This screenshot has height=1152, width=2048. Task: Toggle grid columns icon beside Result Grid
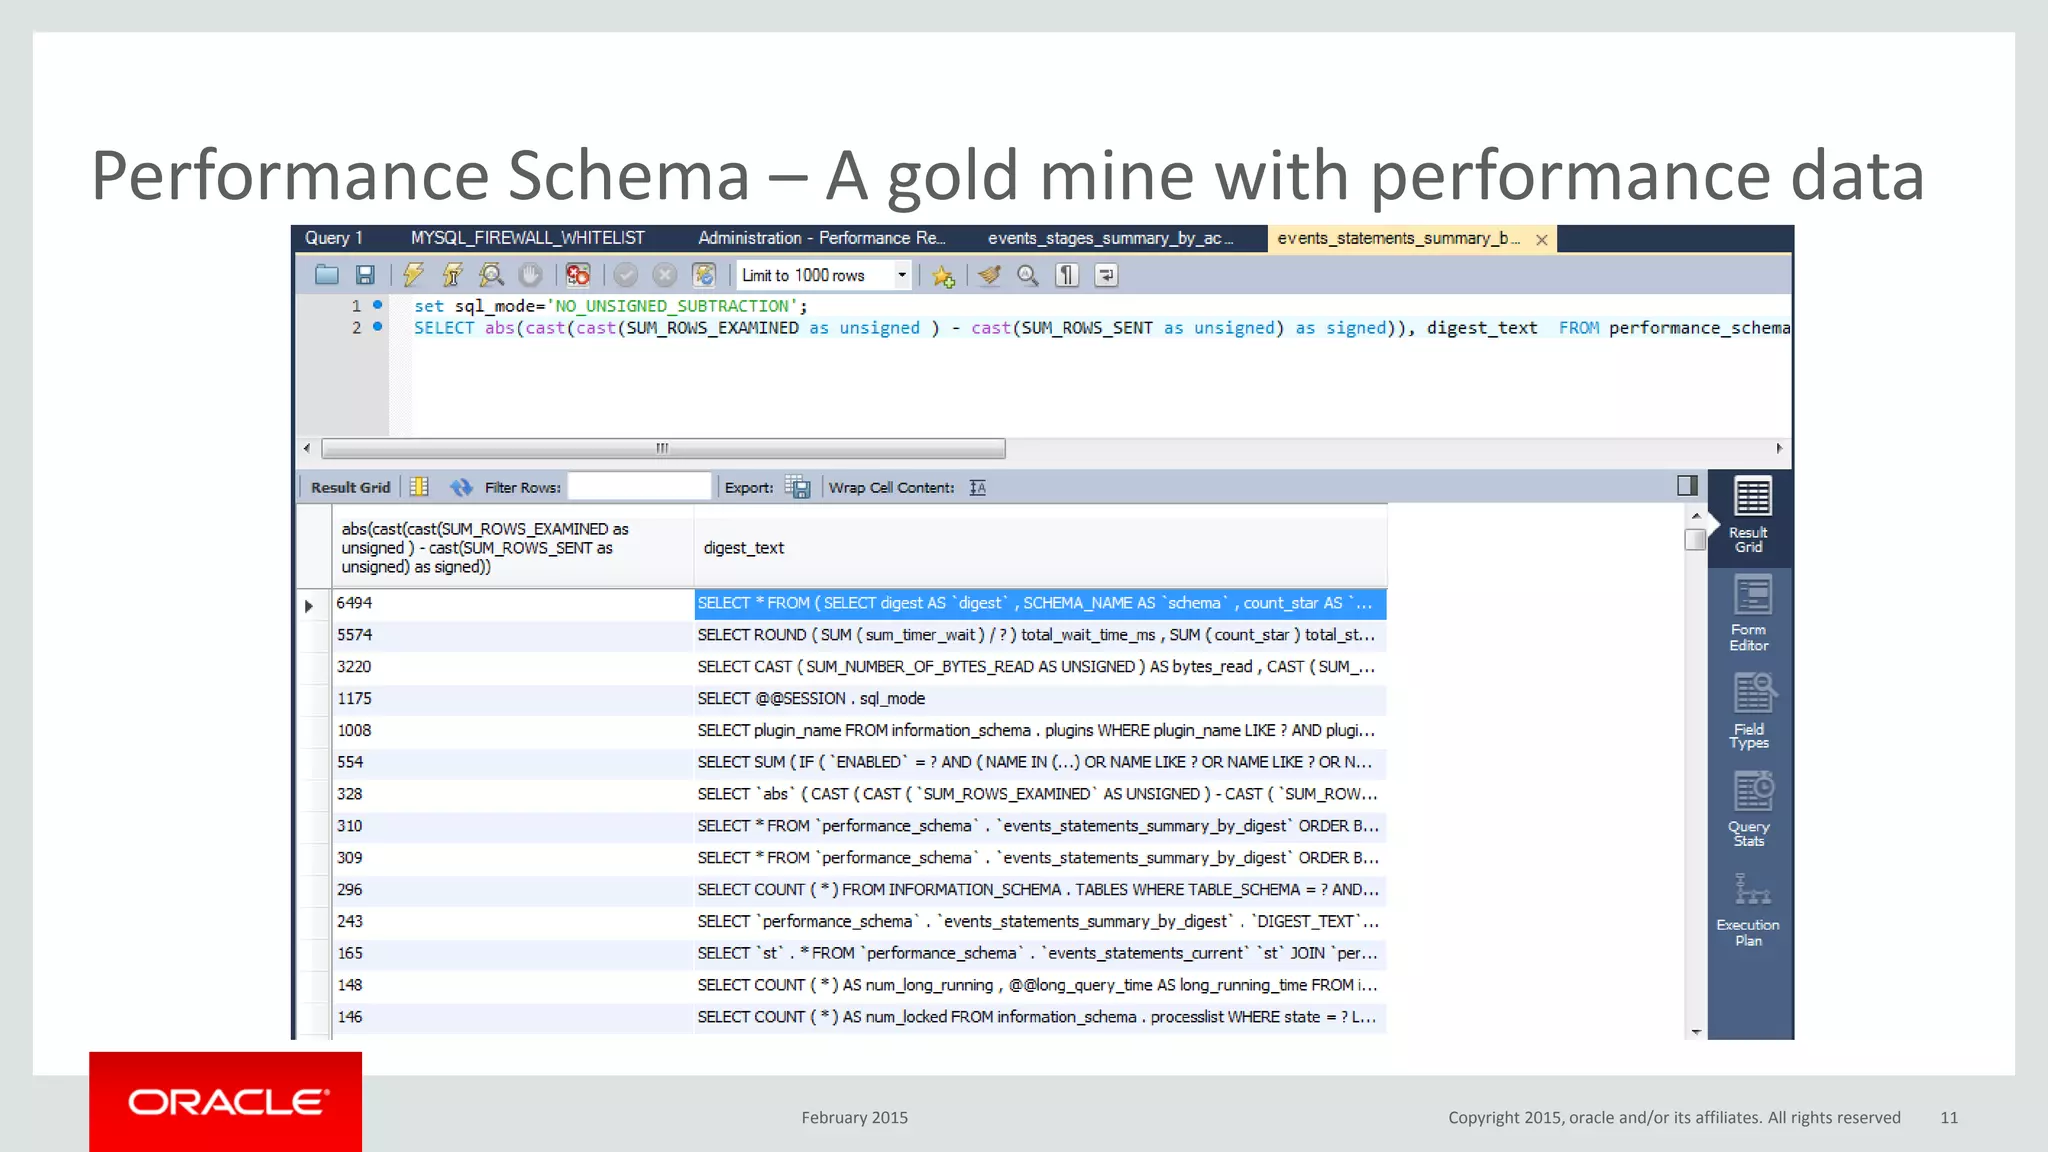coord(419,487)
